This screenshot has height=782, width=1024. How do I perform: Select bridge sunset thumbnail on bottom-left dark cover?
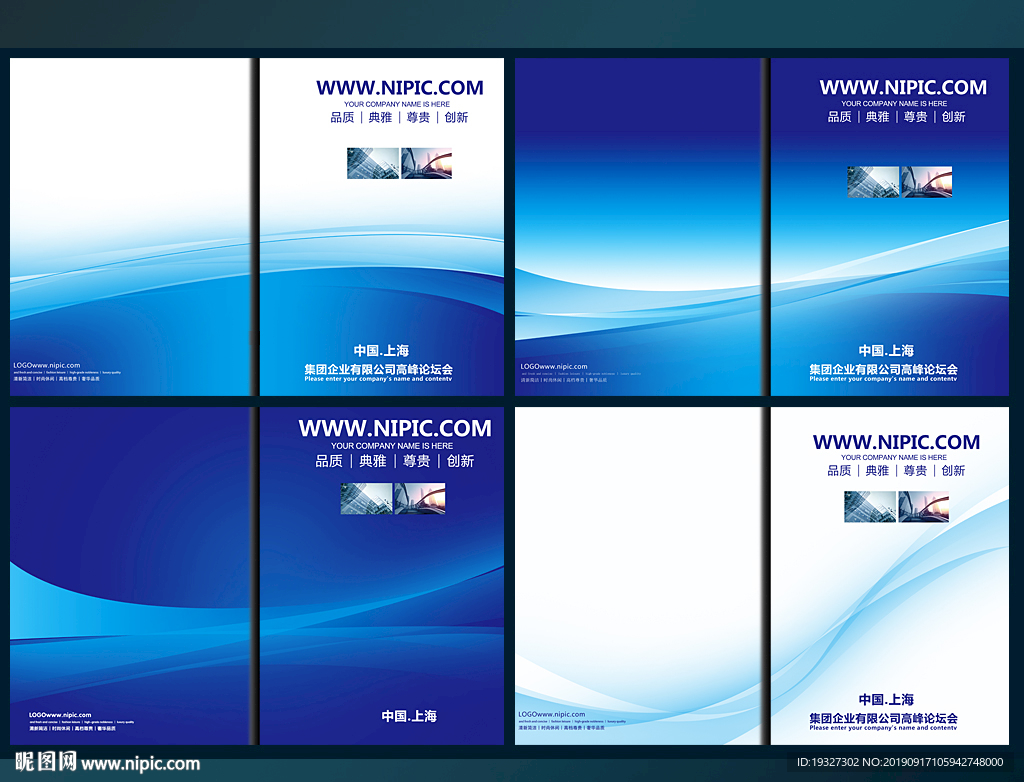(x=419, y=498)
